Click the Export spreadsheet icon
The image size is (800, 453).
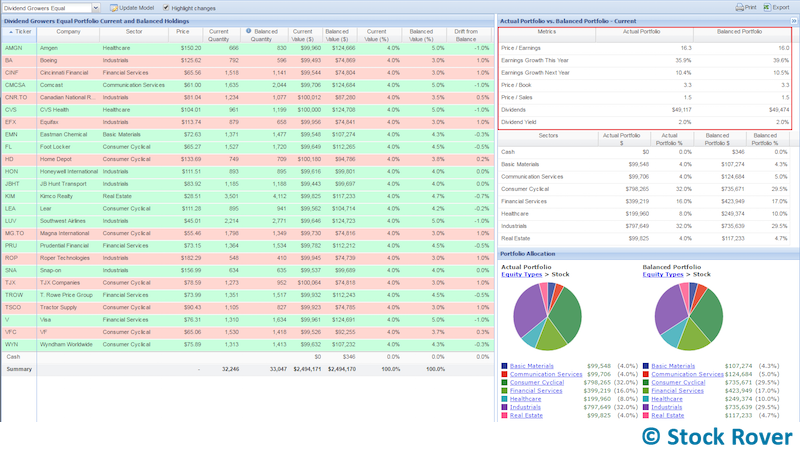tap(767, 7)
